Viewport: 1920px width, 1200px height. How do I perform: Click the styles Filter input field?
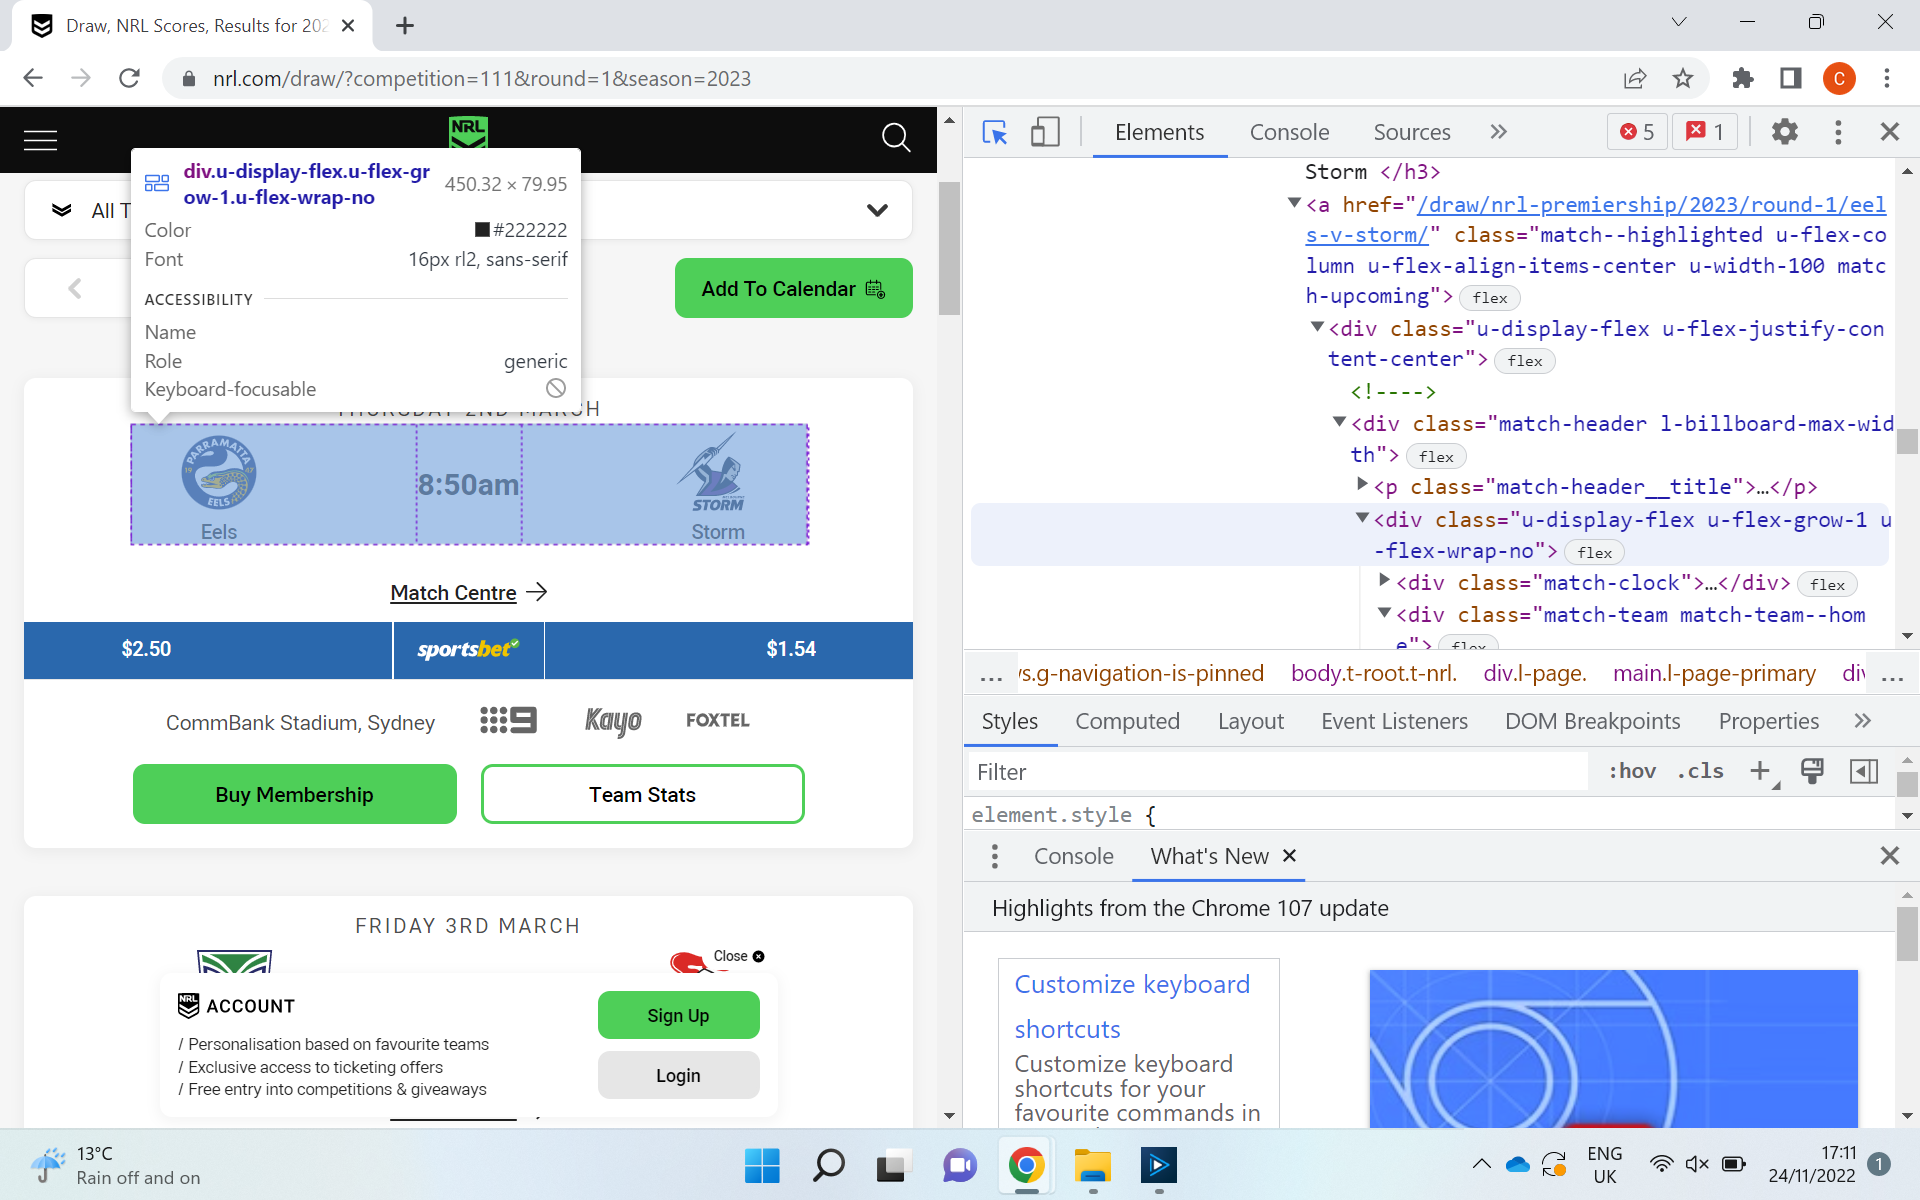click(x=1278, y=772)
